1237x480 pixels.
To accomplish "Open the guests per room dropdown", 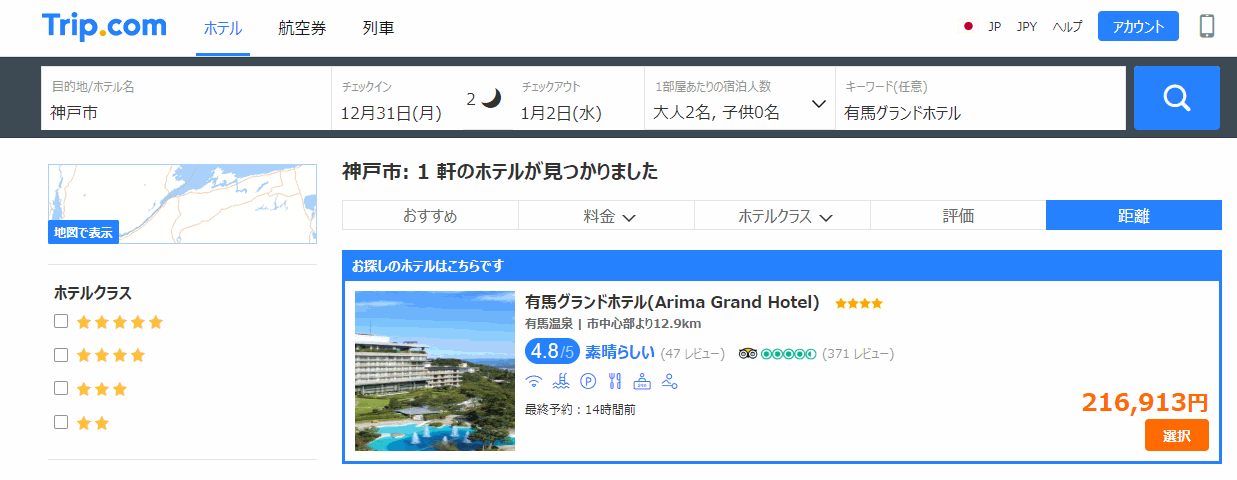I will pos(740,98).
